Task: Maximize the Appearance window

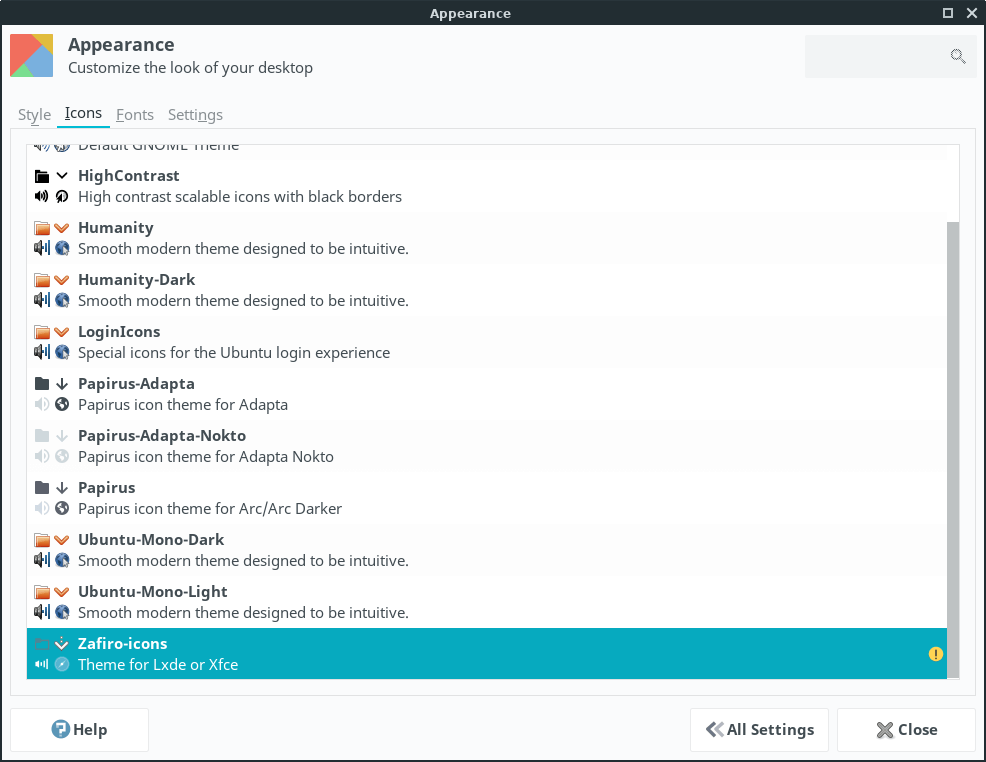Action: click(x=948, y=13)
